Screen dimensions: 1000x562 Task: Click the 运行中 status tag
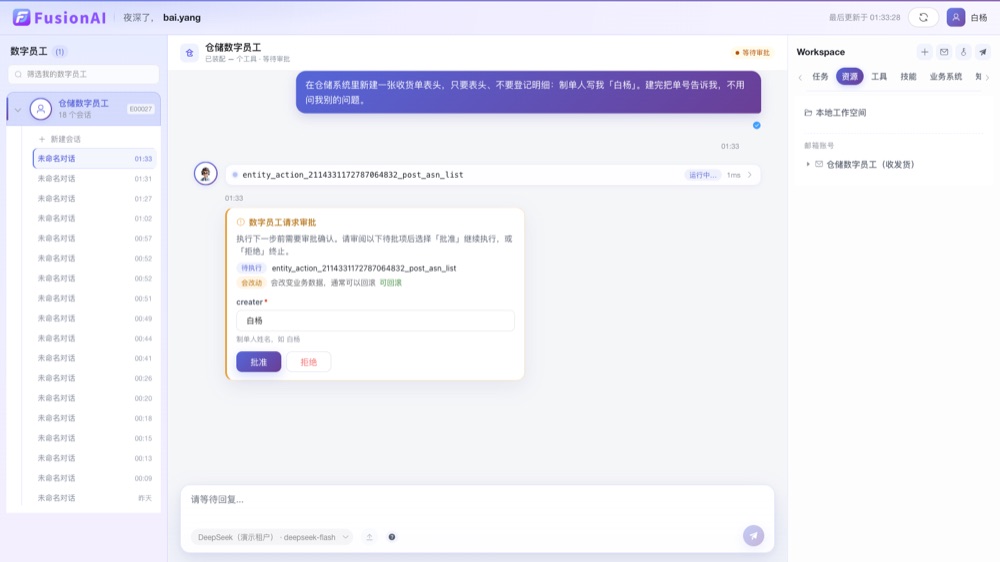[702, 175]
